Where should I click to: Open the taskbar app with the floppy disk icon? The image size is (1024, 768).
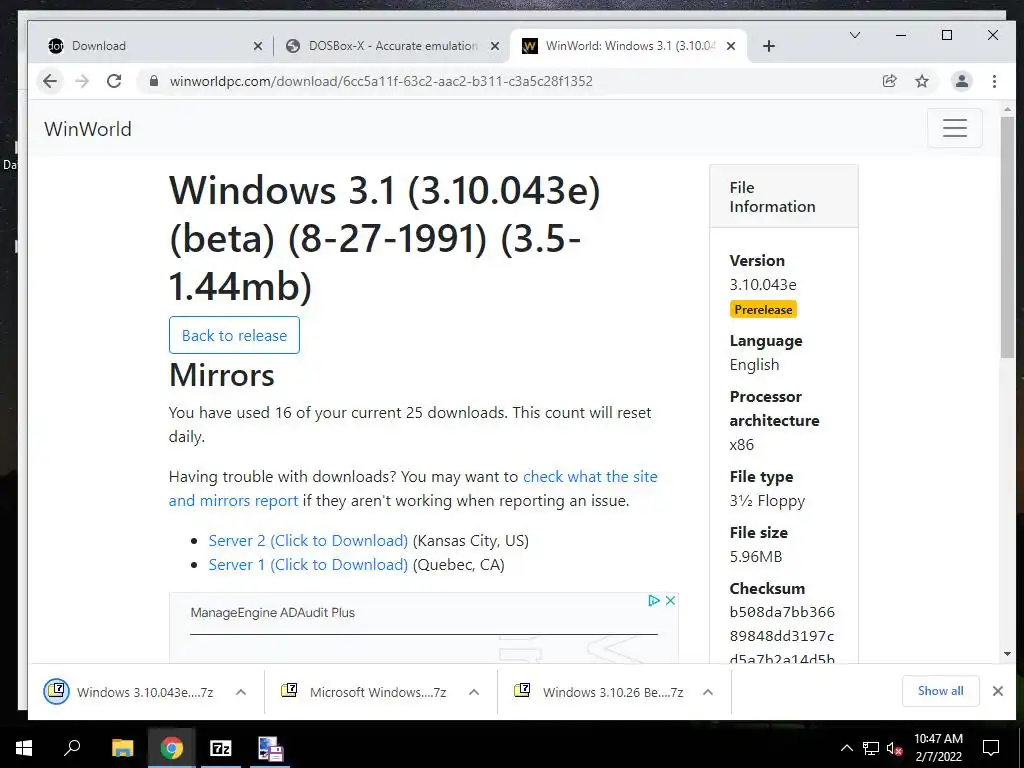click(x=270, y=748)
